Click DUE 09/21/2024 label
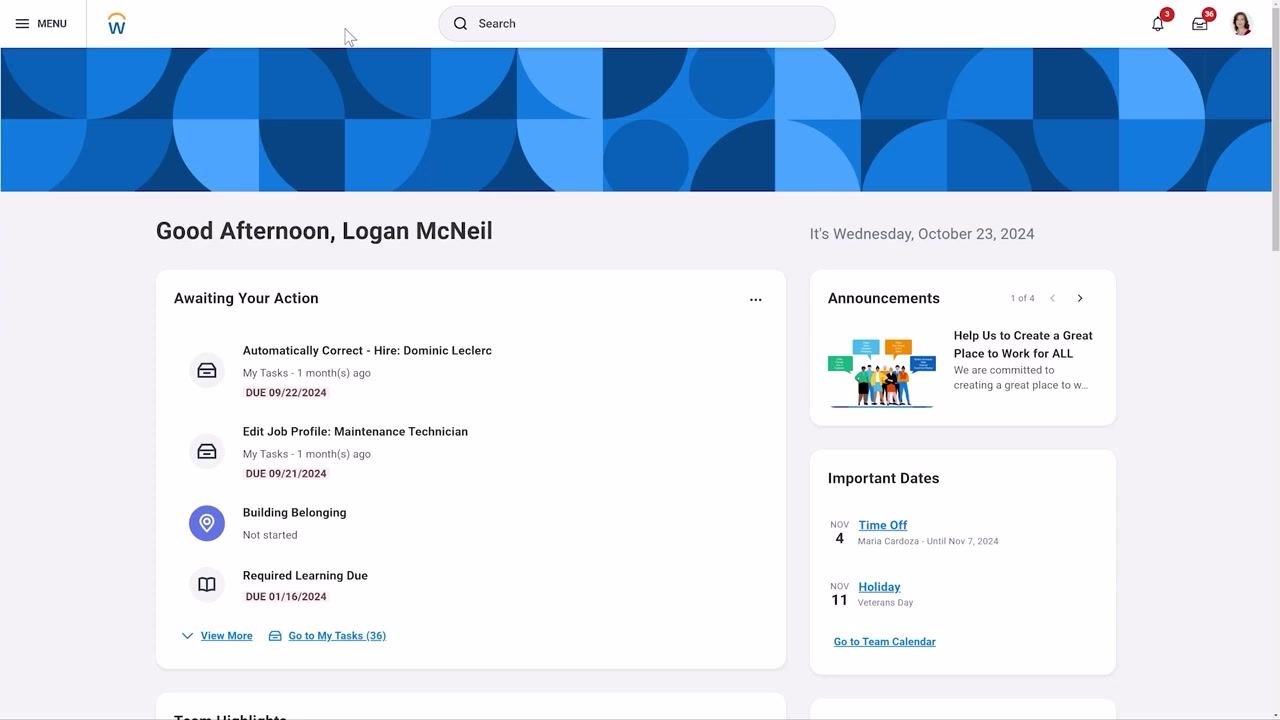The width and height of the screenshot is (1280, 720). 286,474
